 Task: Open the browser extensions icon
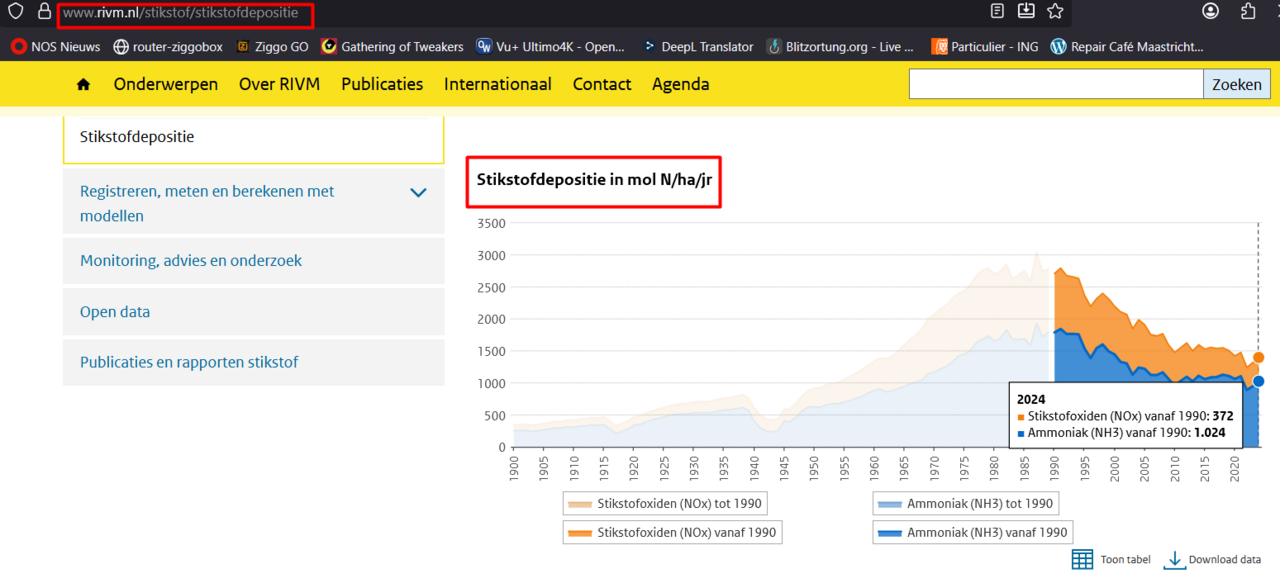[x=1248, y=12]
